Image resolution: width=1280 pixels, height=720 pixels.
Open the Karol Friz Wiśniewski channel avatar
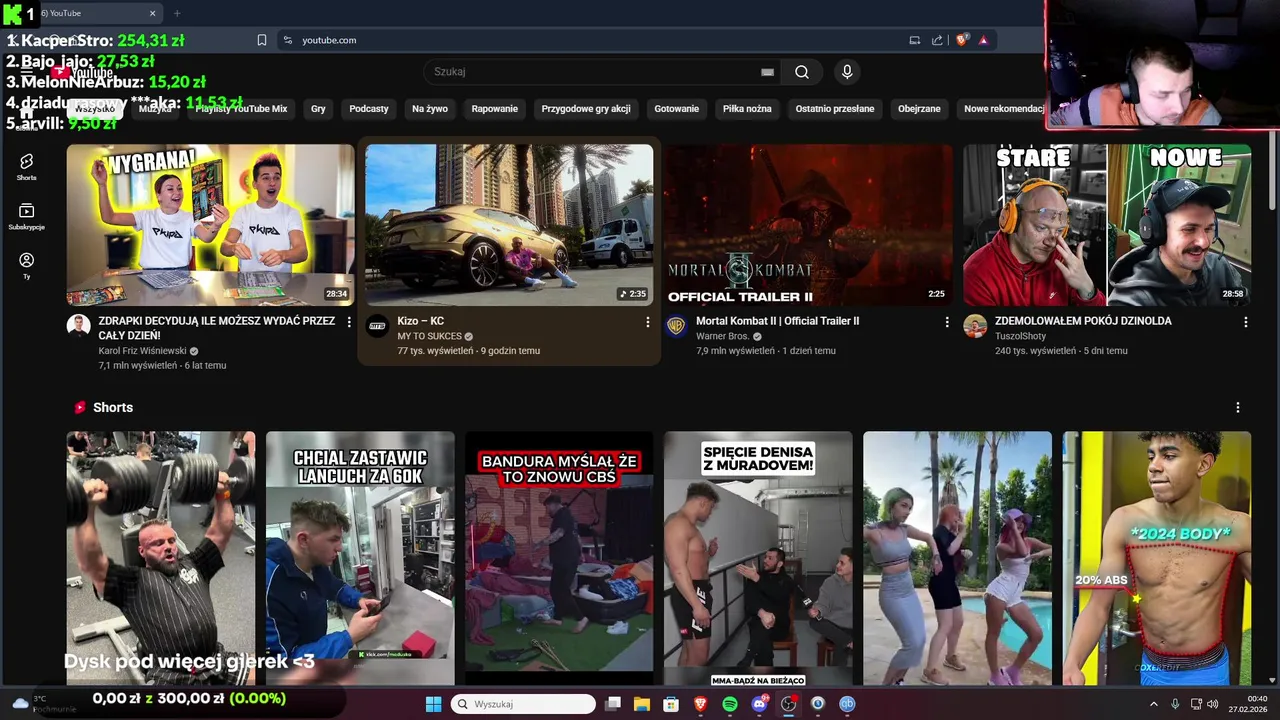pyautogui.click(x=78, y=326)
